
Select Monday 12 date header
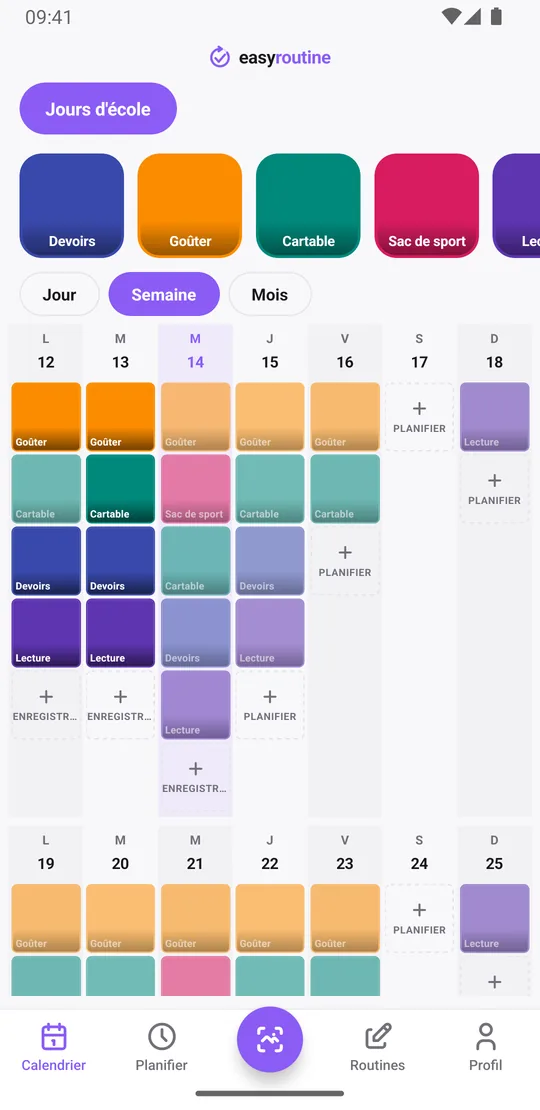tap(46, 352)
